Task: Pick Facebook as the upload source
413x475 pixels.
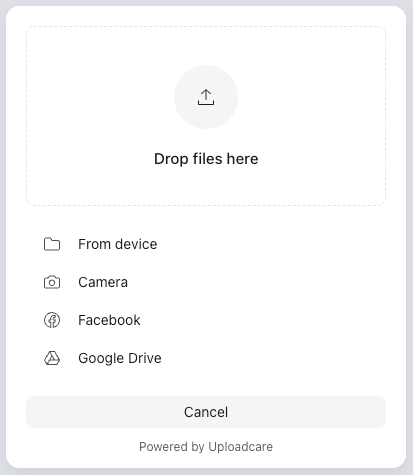Action: click(x=206, y=320)
